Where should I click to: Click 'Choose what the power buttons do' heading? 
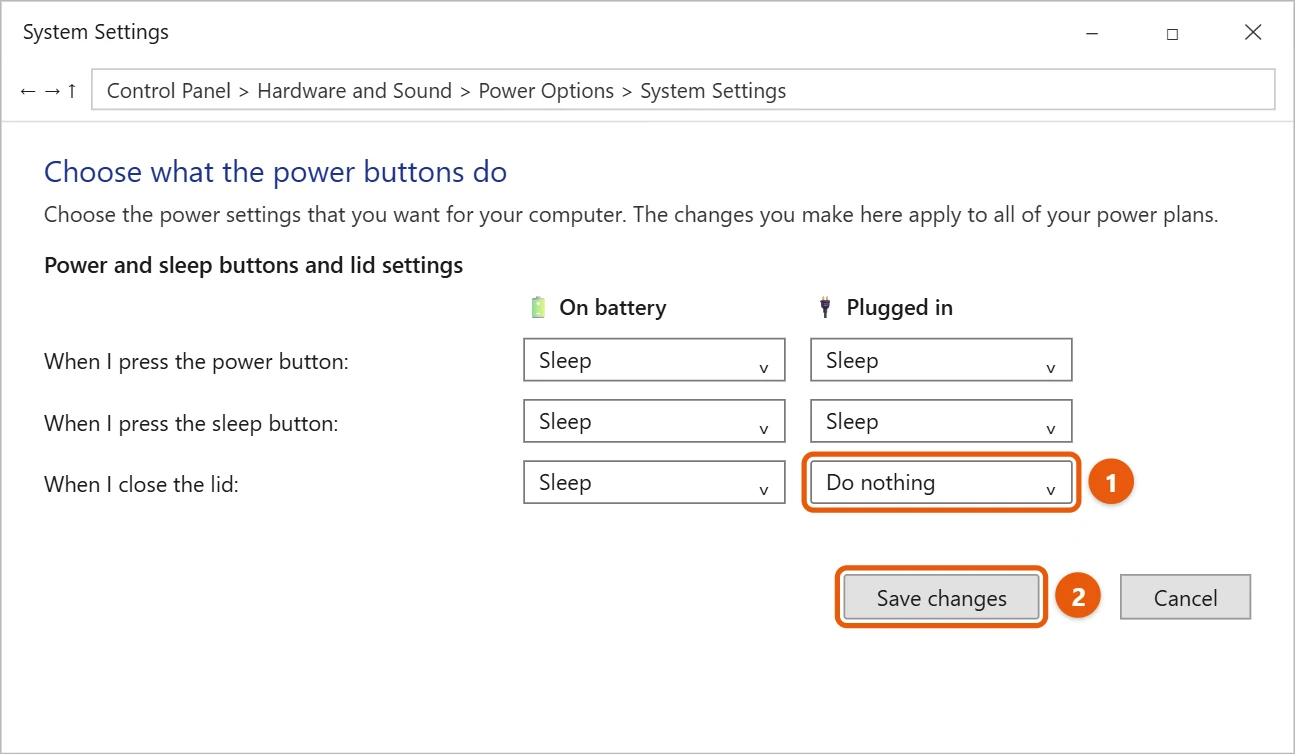pos(276,172)
